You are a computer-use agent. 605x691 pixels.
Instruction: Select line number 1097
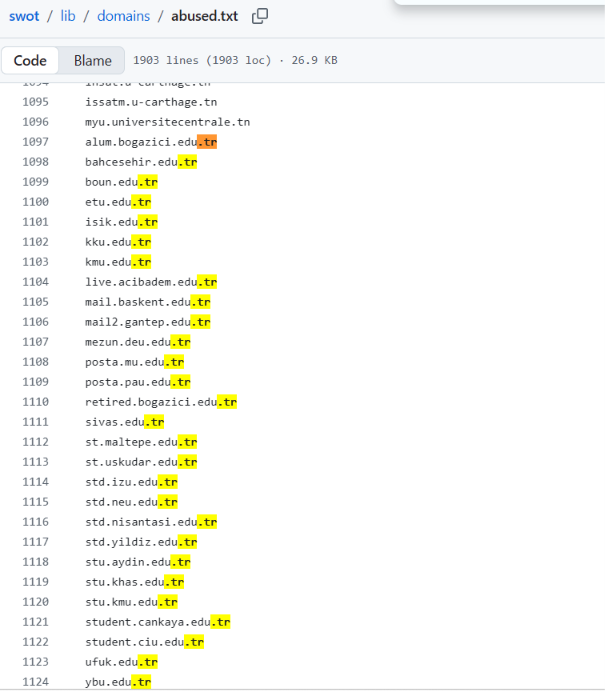click(36, 142)
